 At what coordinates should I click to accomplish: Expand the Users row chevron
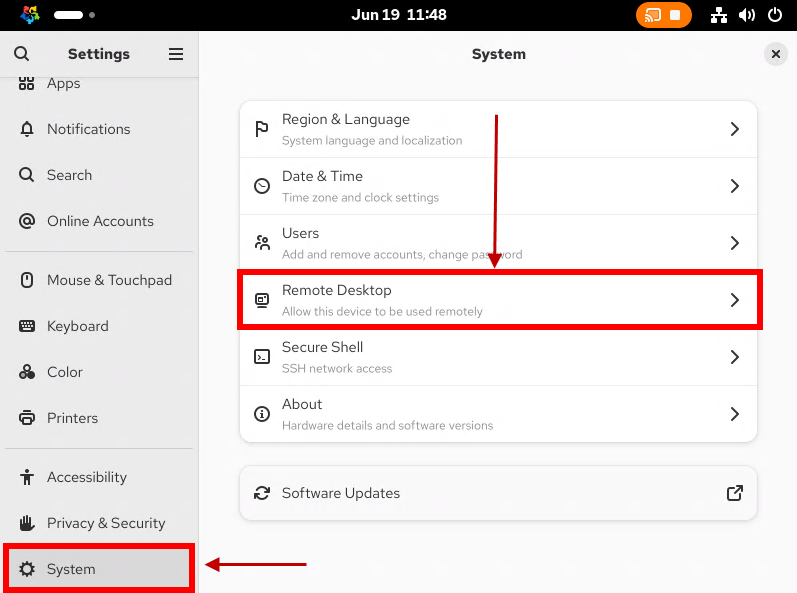(x=734, y=243)
